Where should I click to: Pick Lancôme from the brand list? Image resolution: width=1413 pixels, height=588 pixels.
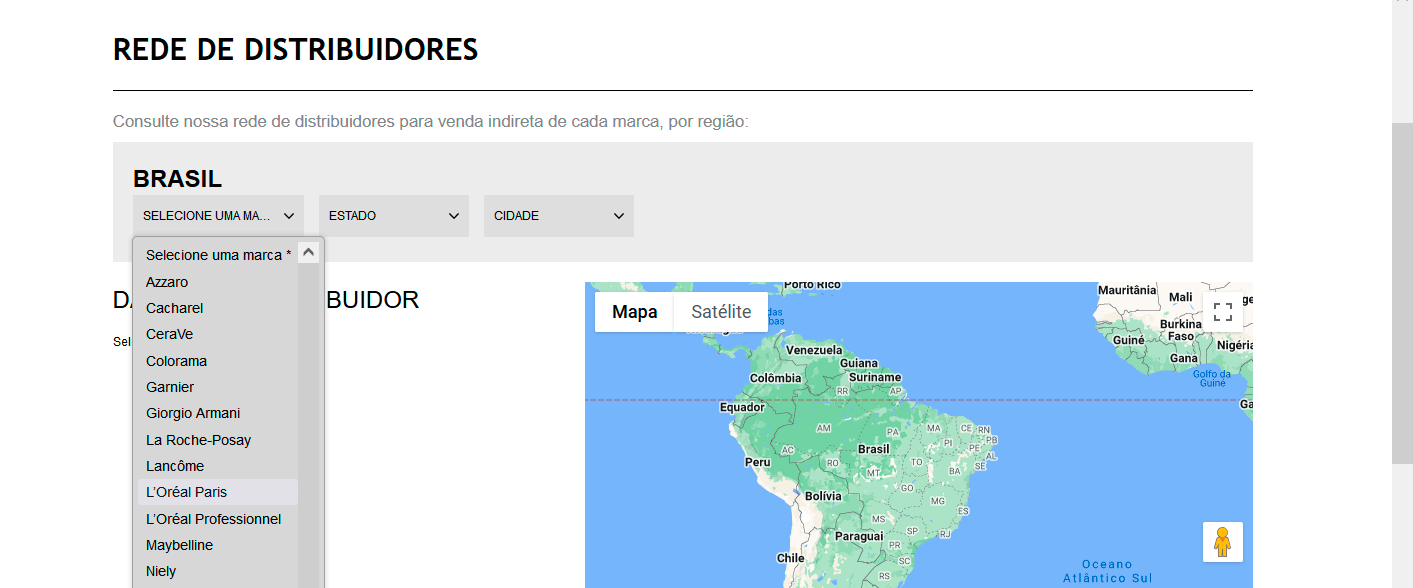pos(218,466)
